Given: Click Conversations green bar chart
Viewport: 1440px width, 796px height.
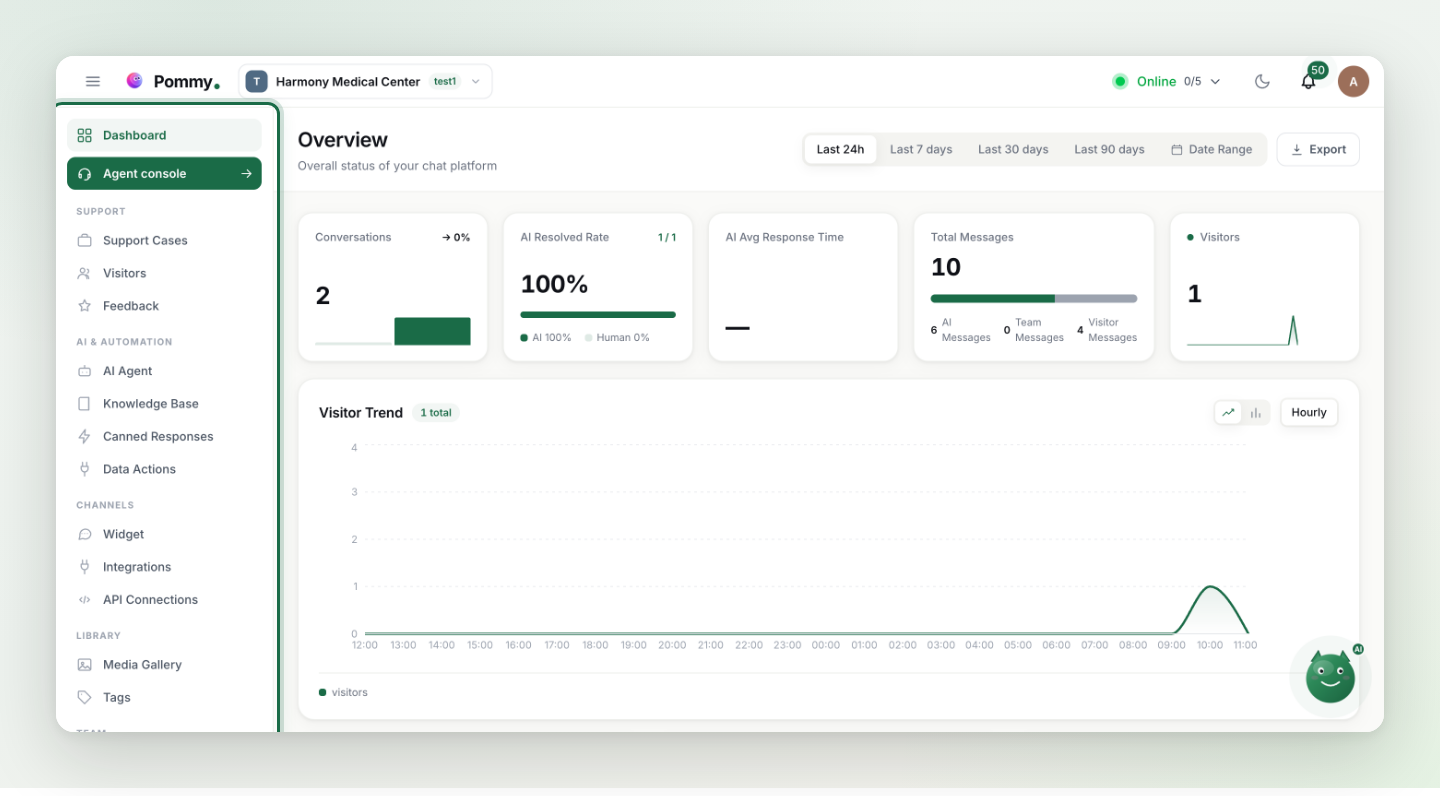Looking at the screenshot, I should pos(432,331).
